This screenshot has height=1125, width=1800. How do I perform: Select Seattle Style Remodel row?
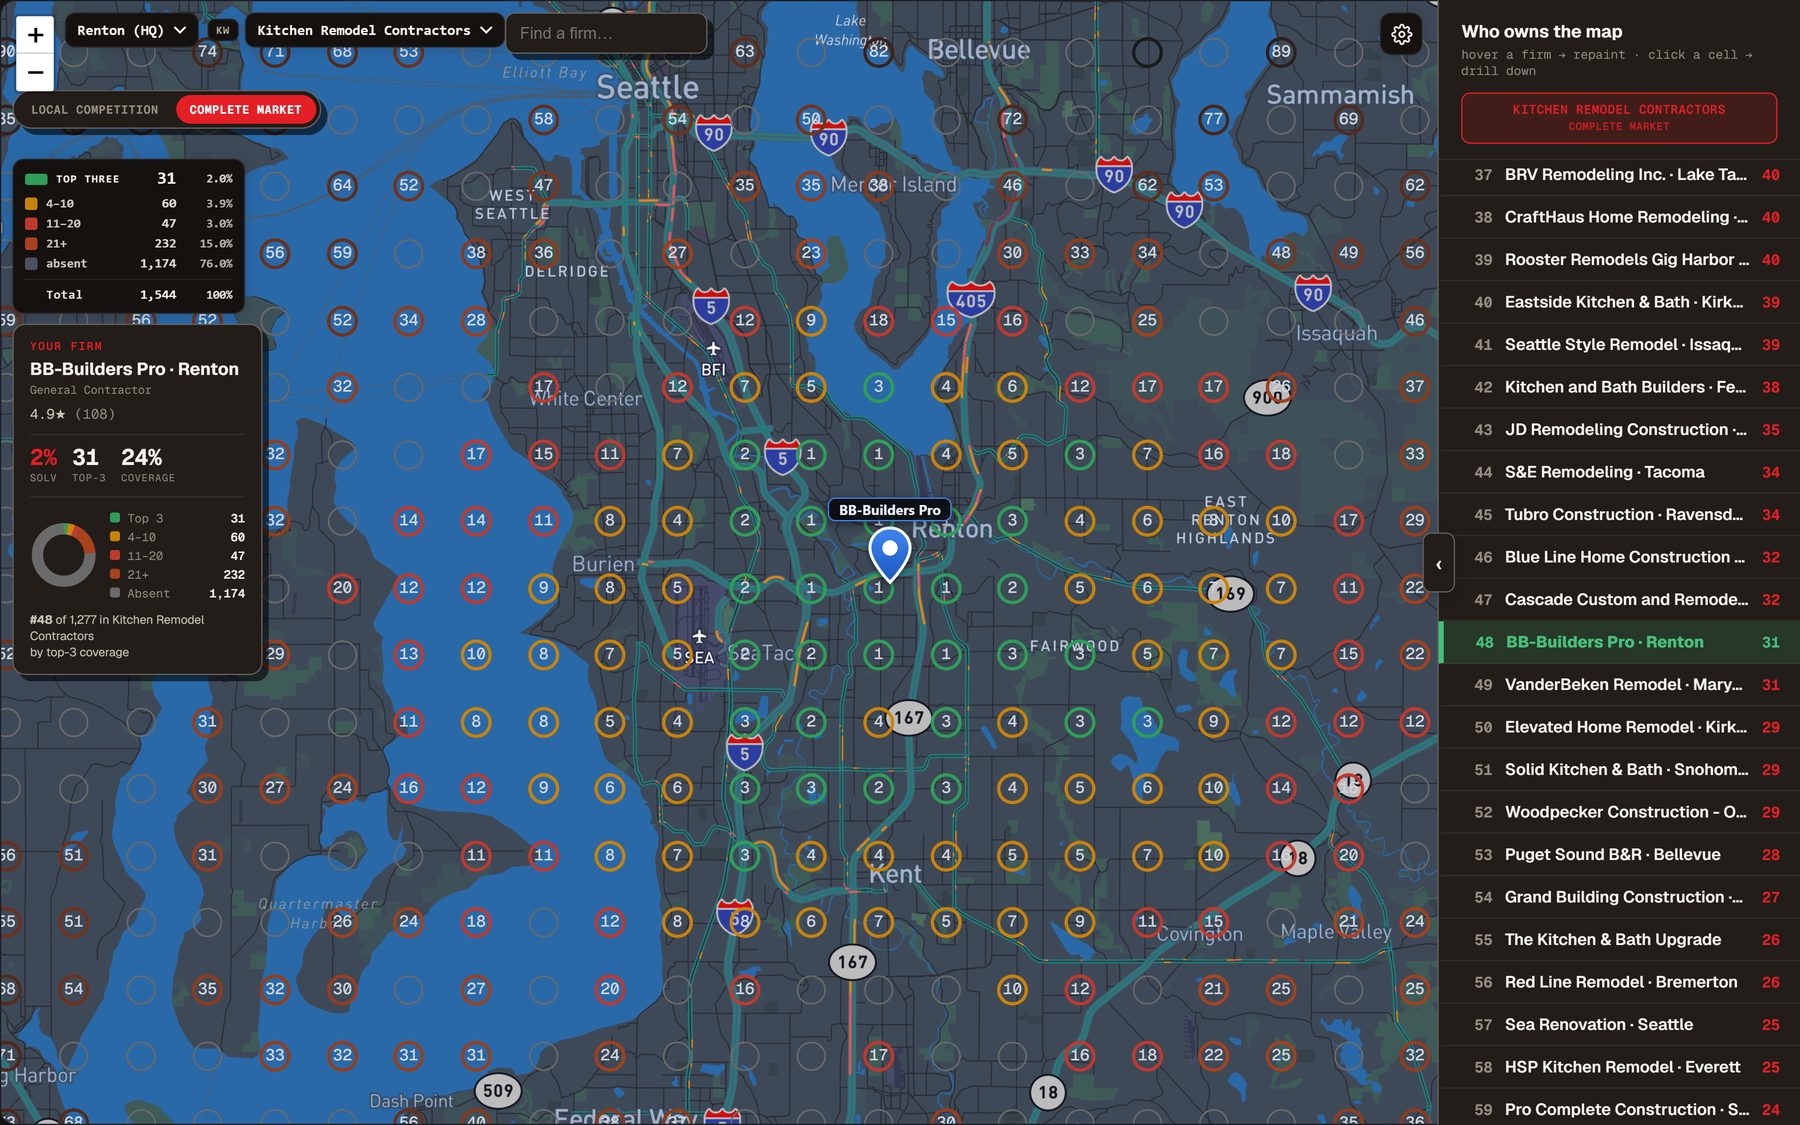pos(1620,345)
